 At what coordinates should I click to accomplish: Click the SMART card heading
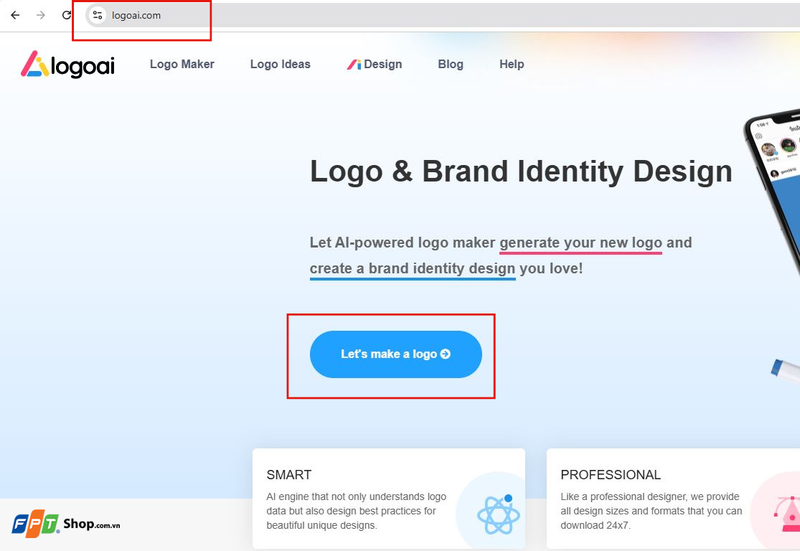(289, 475)
